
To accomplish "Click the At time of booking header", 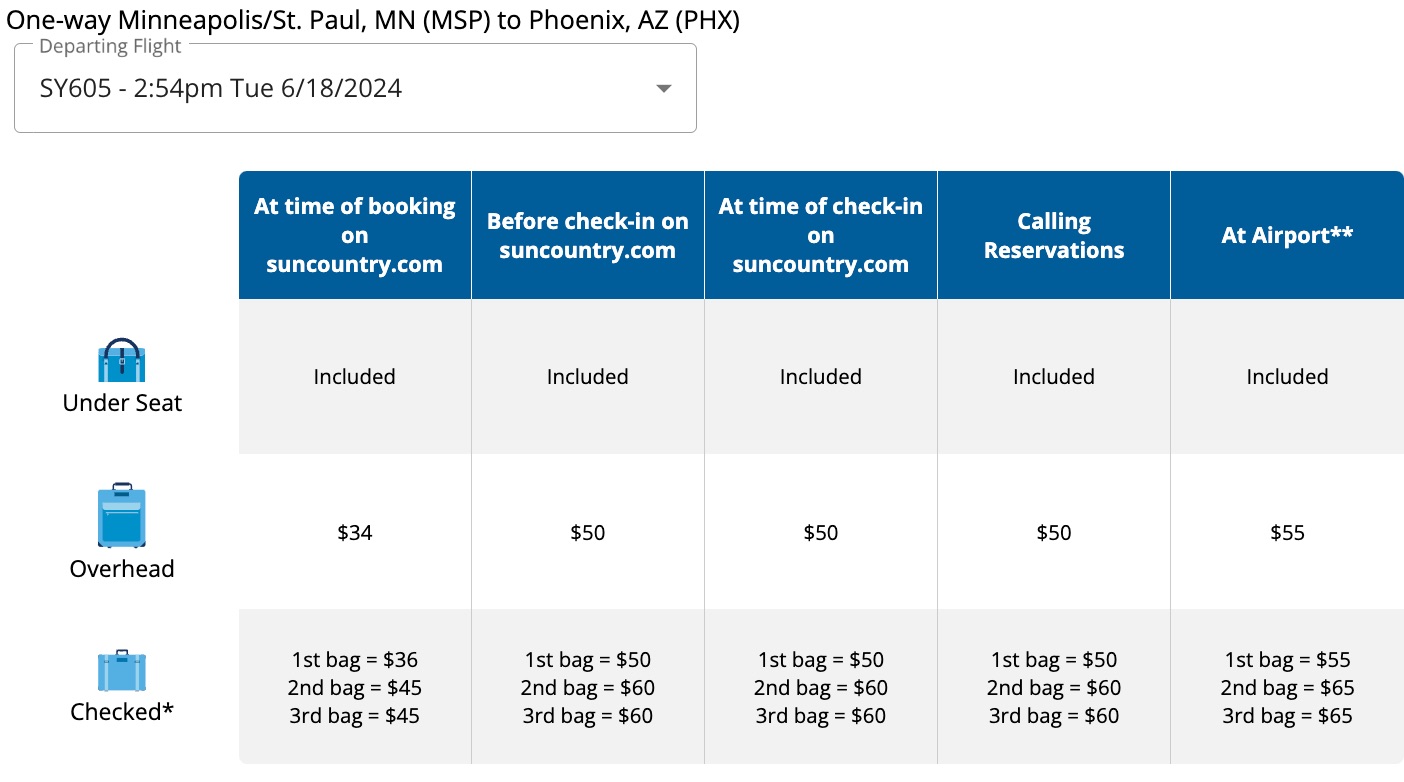I will (354, 235).
